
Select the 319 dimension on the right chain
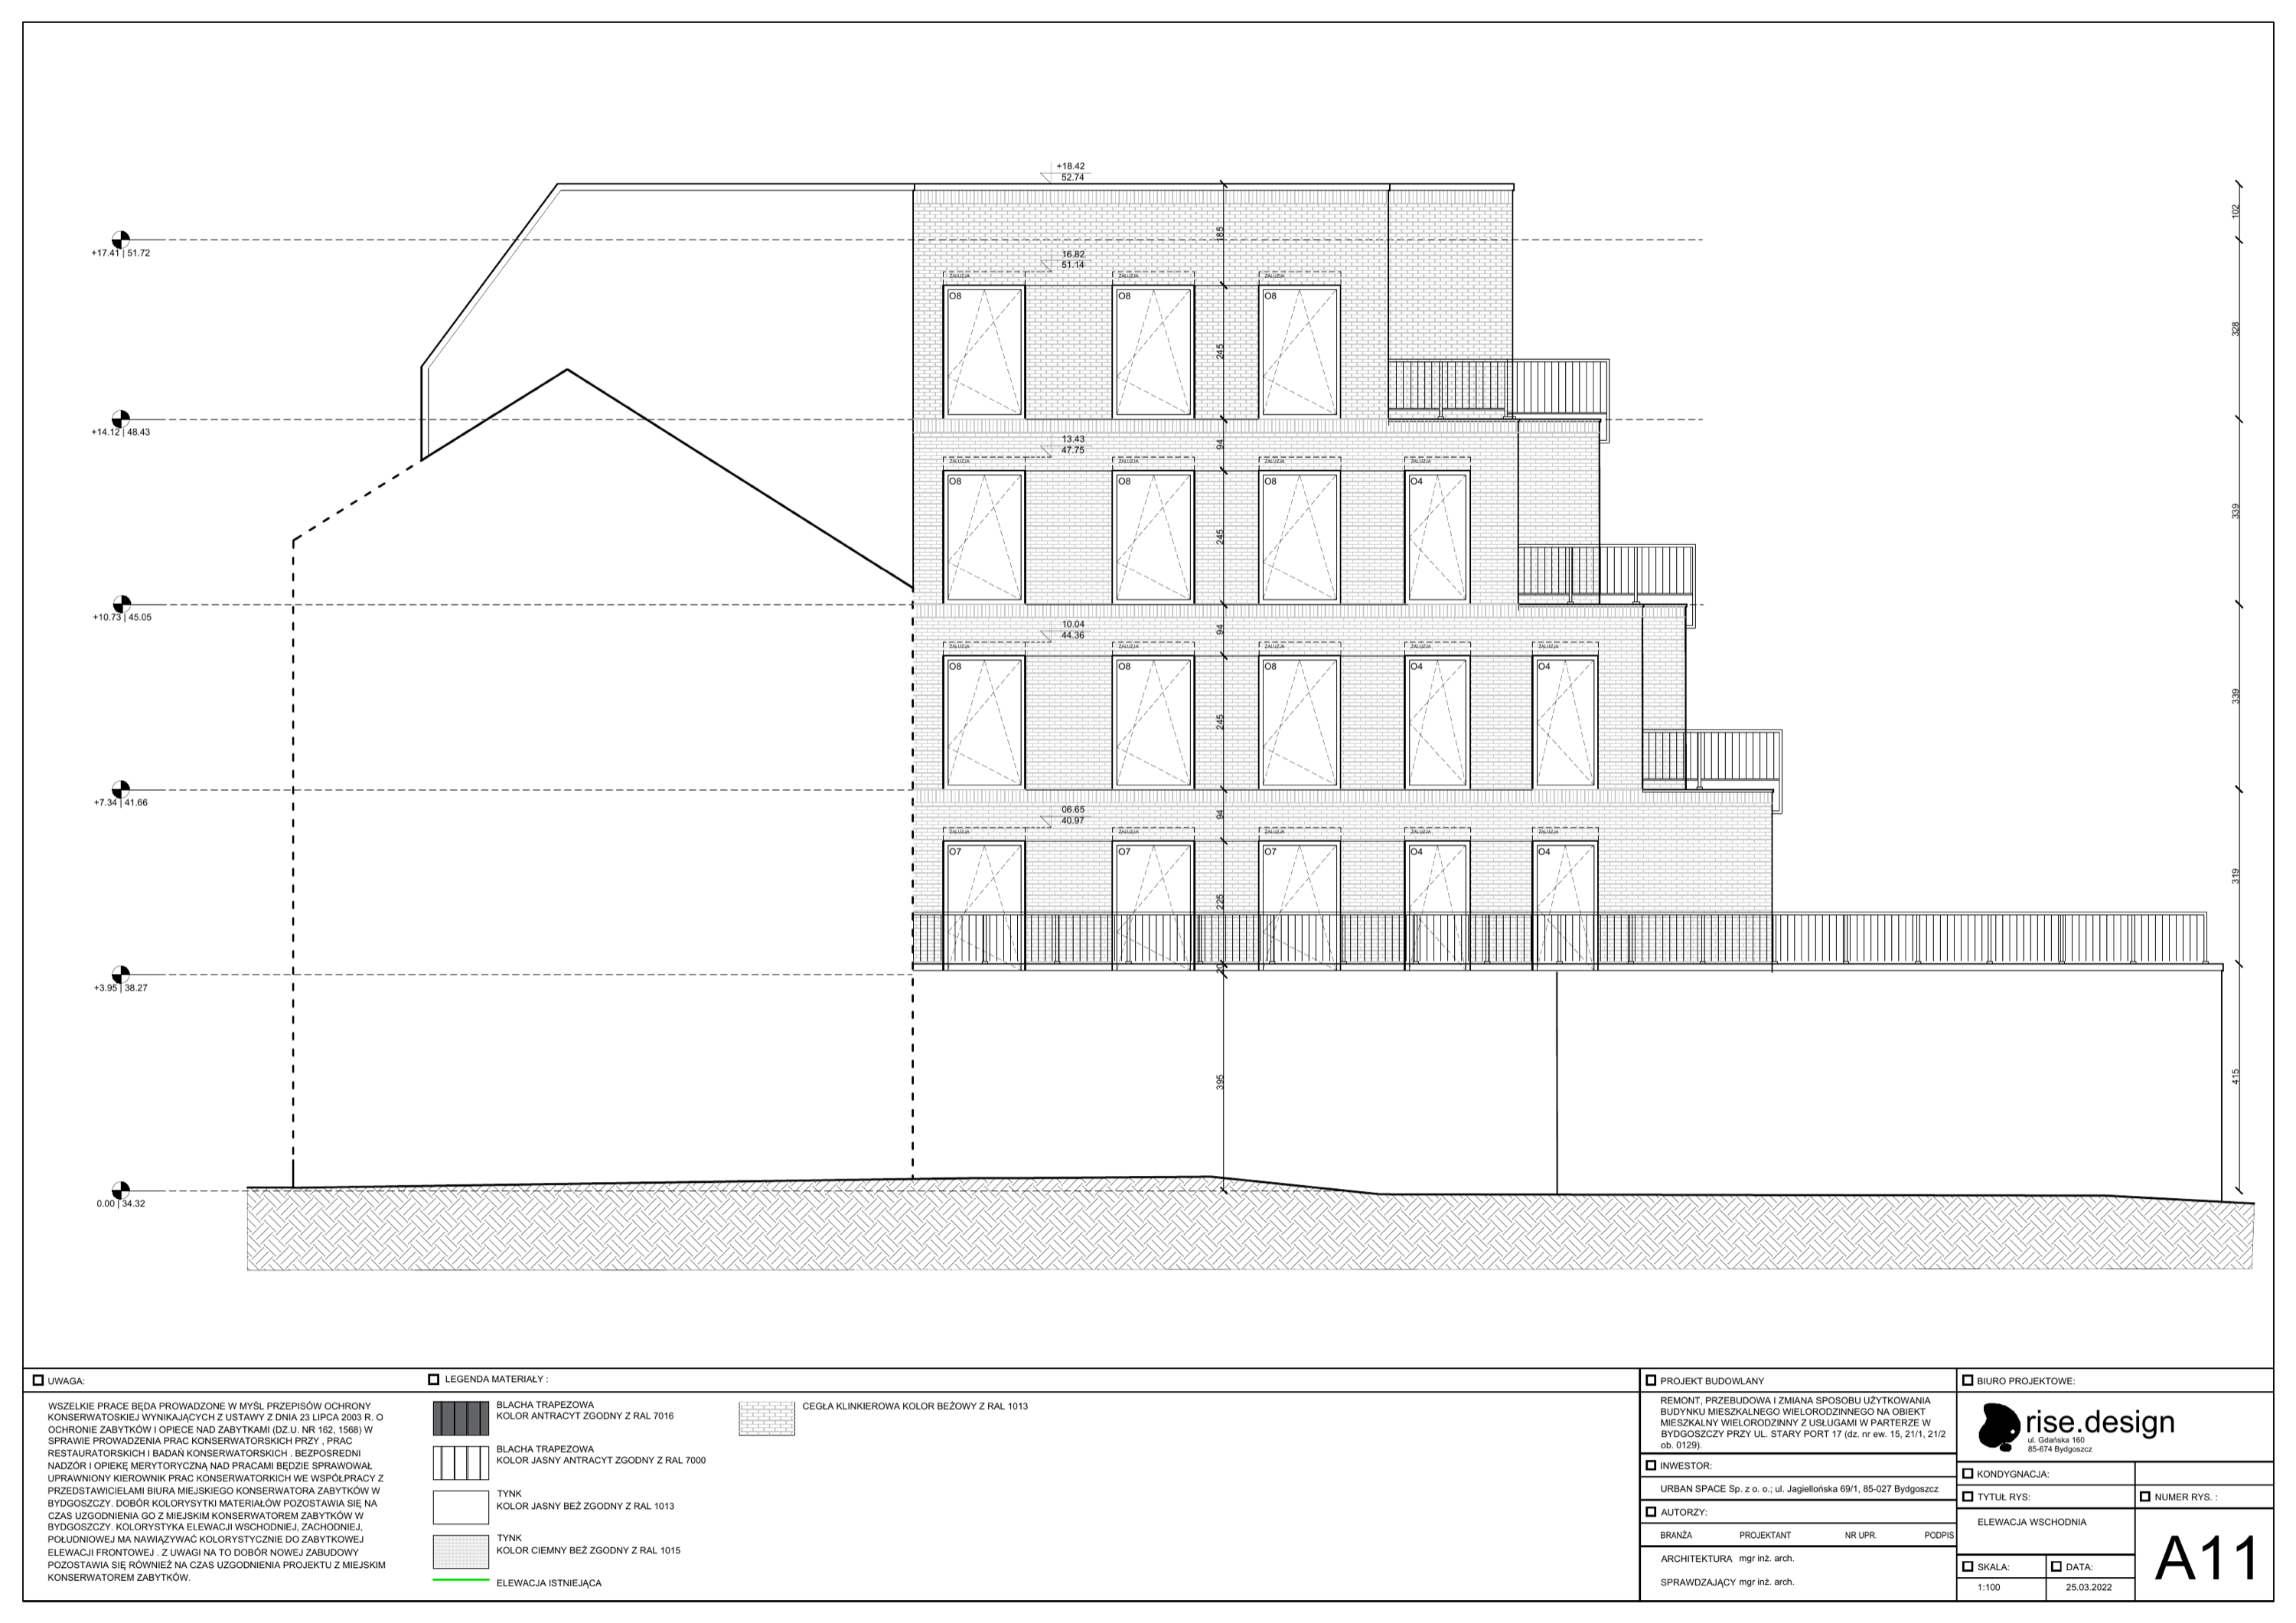2235,876
